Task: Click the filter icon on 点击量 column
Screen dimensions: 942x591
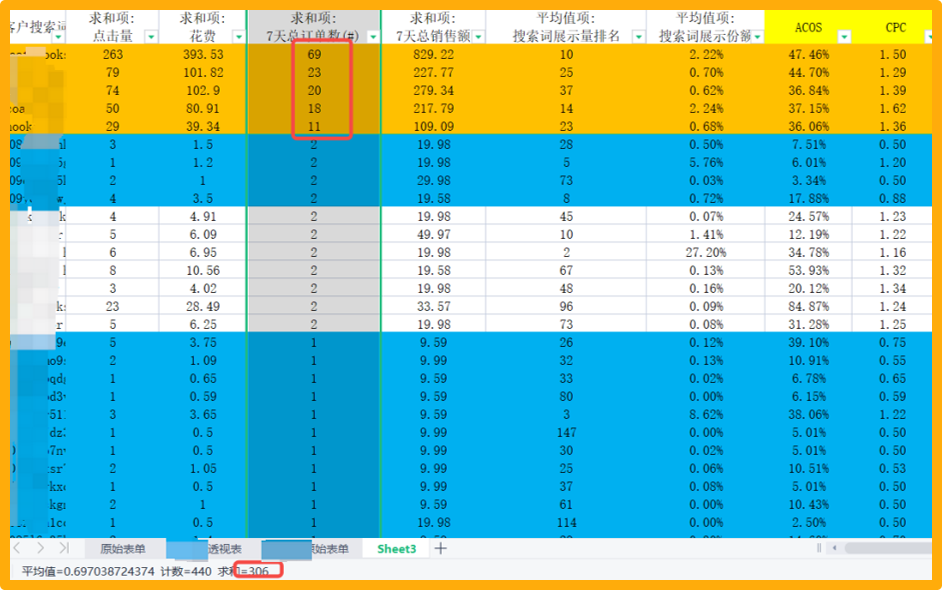Action: click(149, 37)
